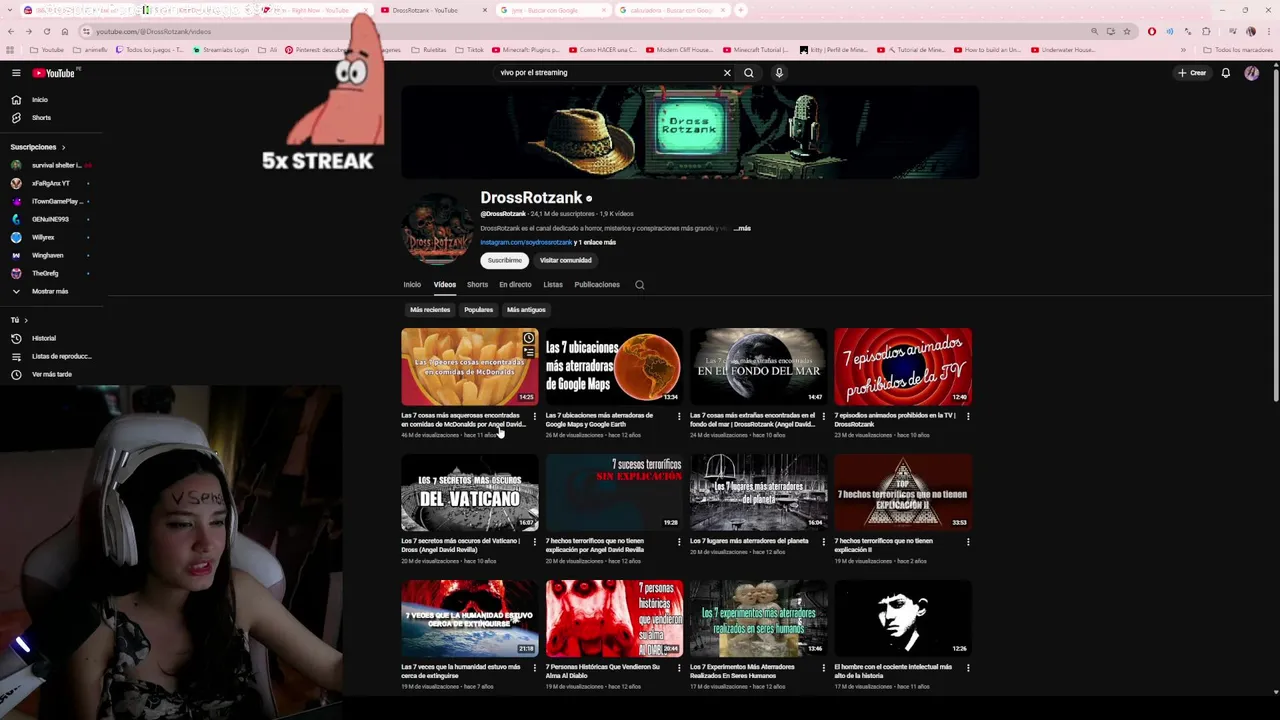The image size is (1280, 720).
Task: Click the Crear button
Action: [x=1192, y=73]
